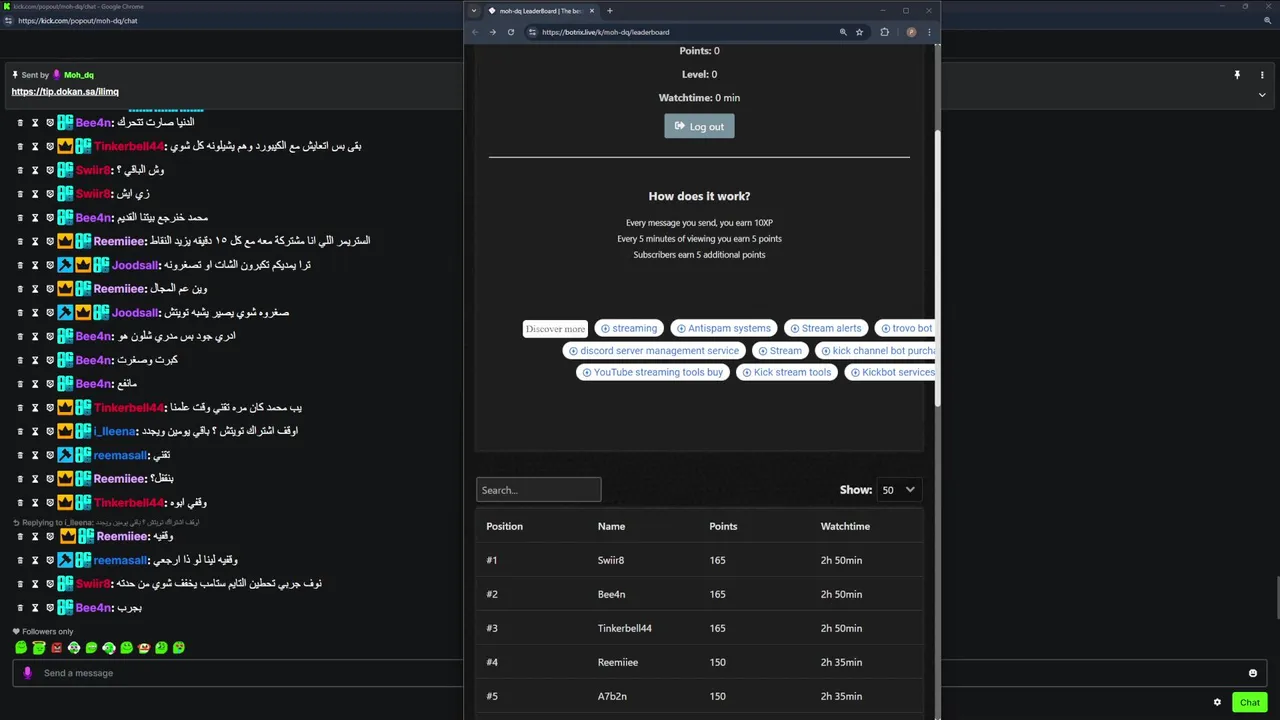Click reload in the botrix leaderboard window
1280x720 pixels.
coord(511,32)
